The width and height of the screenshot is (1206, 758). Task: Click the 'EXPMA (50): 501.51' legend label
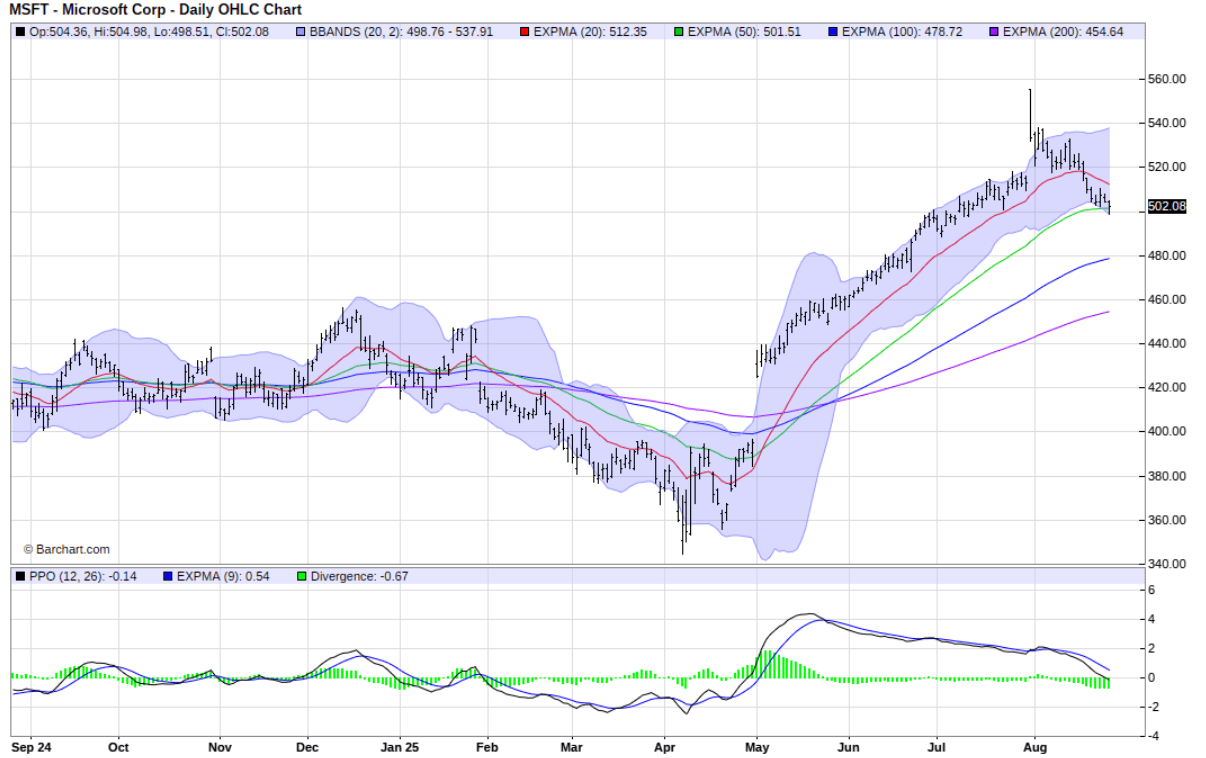pyautogui.click(x=746, y=32)
